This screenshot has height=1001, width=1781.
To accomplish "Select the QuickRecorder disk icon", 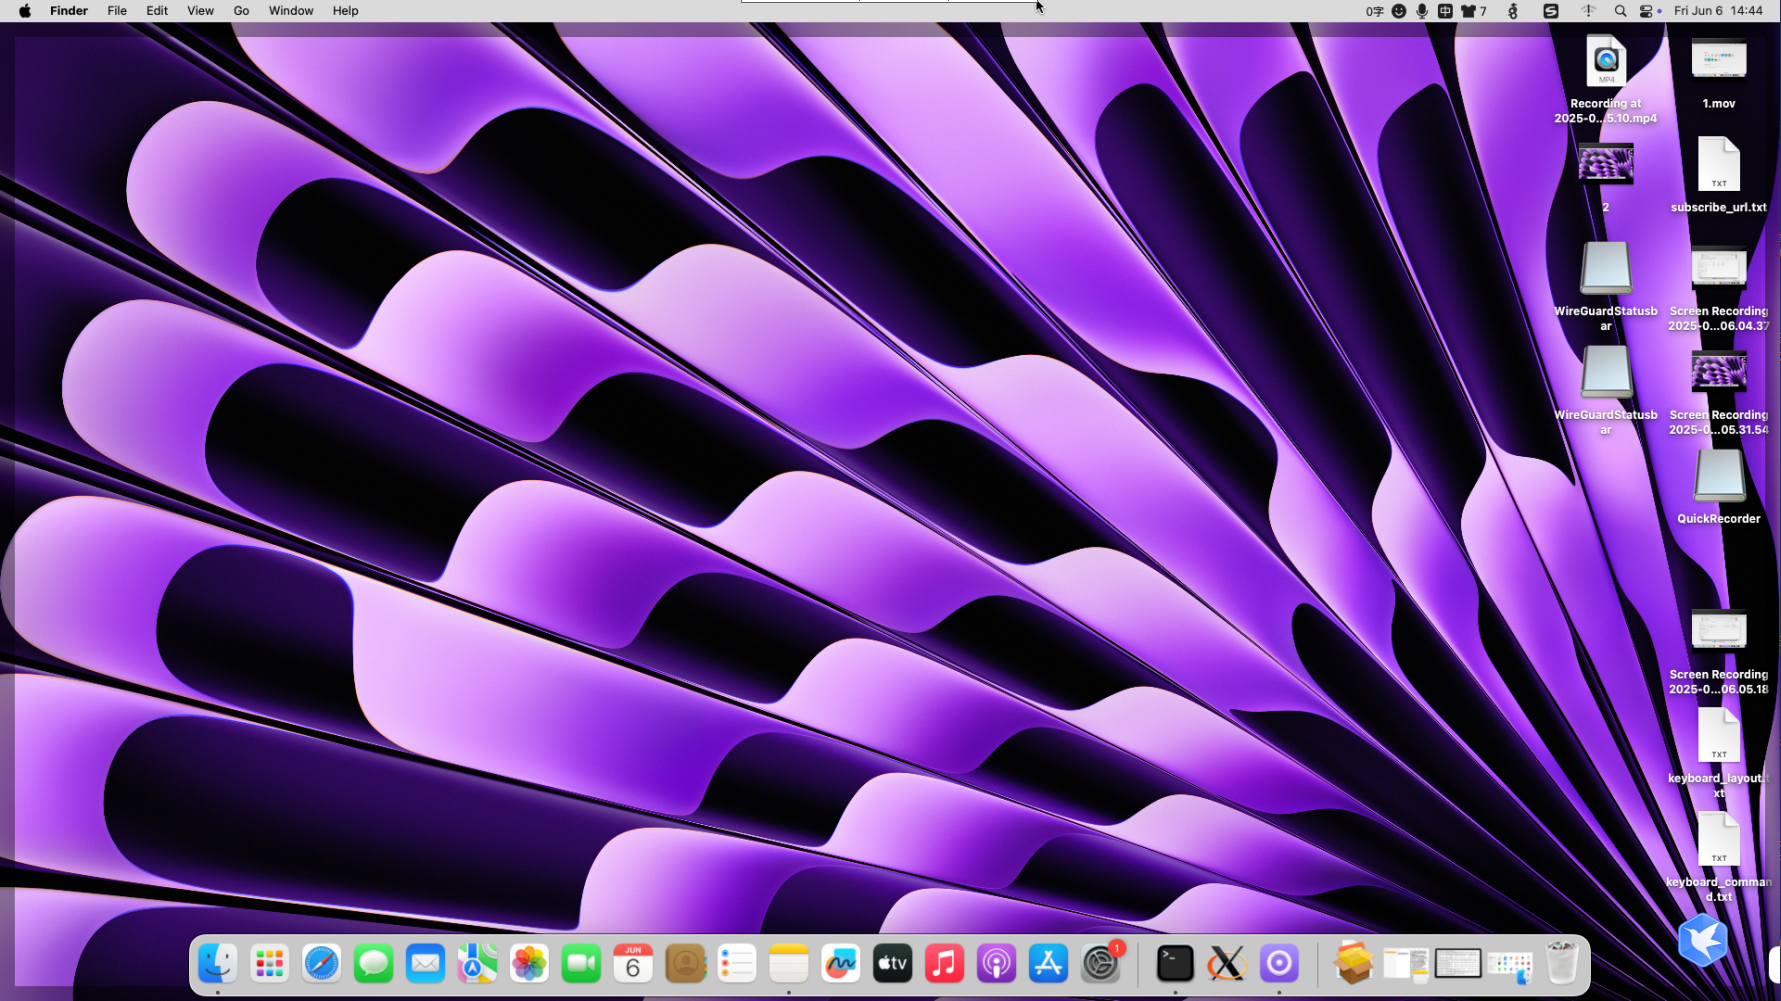I will [x=1719, y=487].
